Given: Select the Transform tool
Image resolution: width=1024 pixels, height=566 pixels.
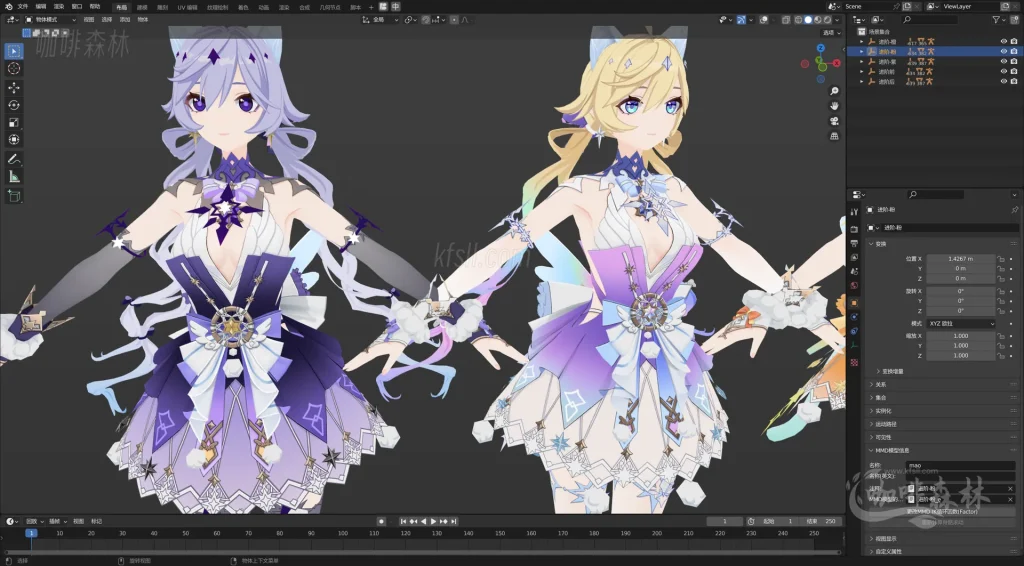Looking at the screenshot, I should (14, 139).
